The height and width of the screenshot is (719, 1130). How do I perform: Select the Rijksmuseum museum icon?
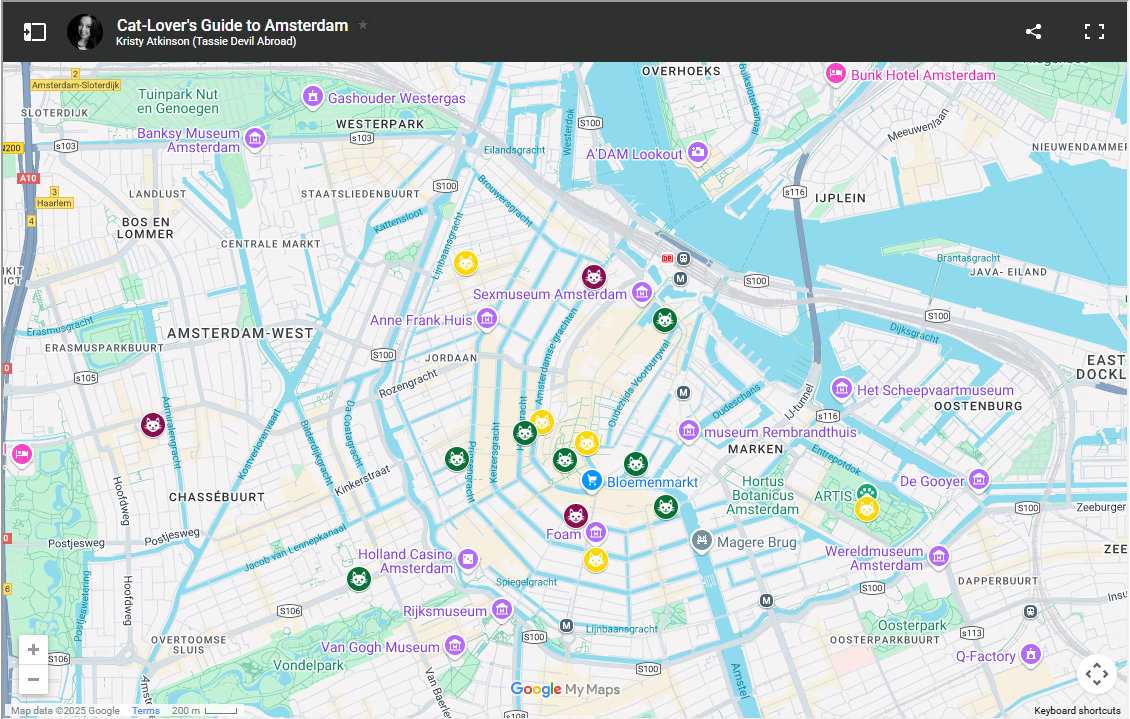click(502, 609)
